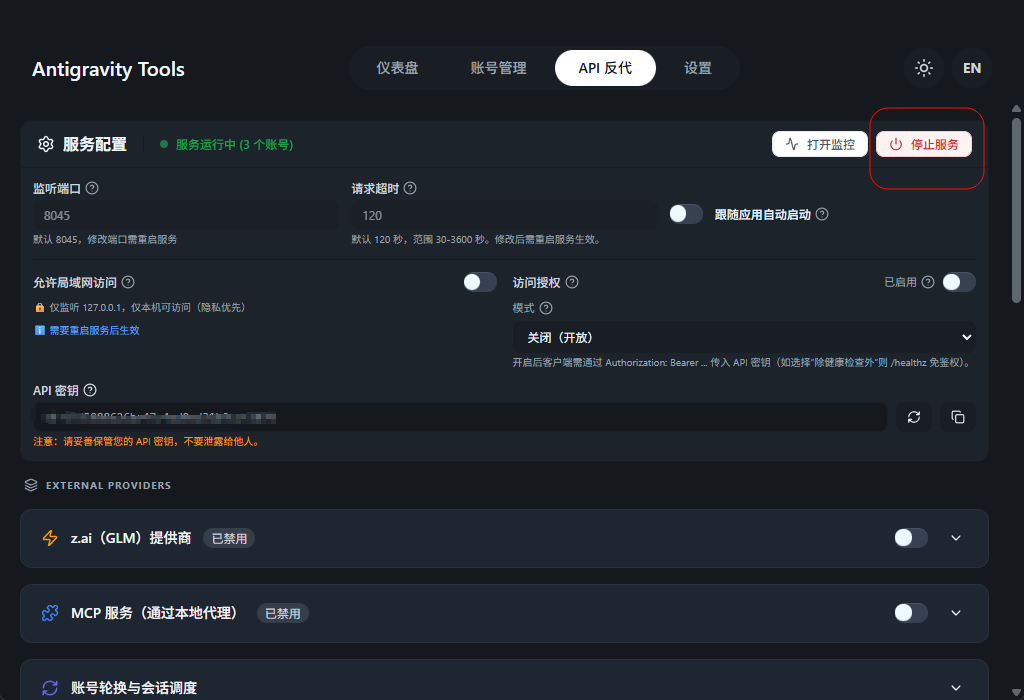This screenshot has width=1024, height=700.
Task: Click the Antigravity Tools title
Action: pyautogui.click(x=108, y=69)
